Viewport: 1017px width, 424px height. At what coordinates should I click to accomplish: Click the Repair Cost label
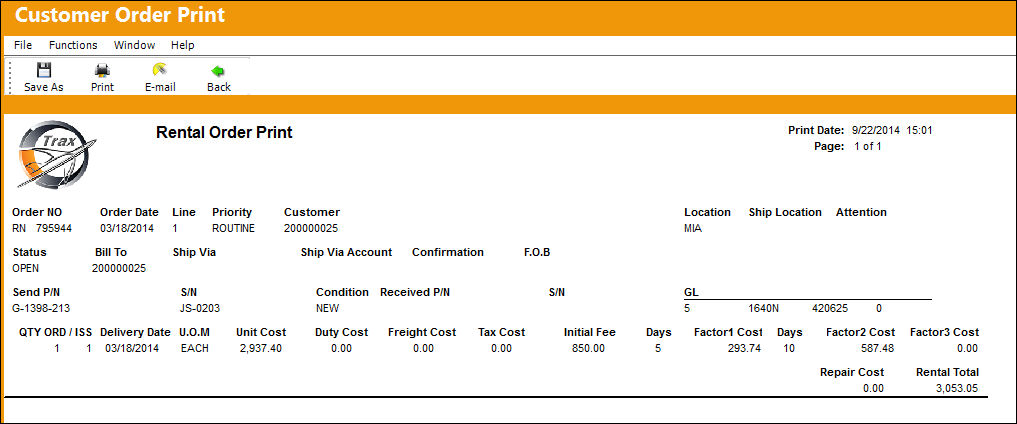click(852, 373)
